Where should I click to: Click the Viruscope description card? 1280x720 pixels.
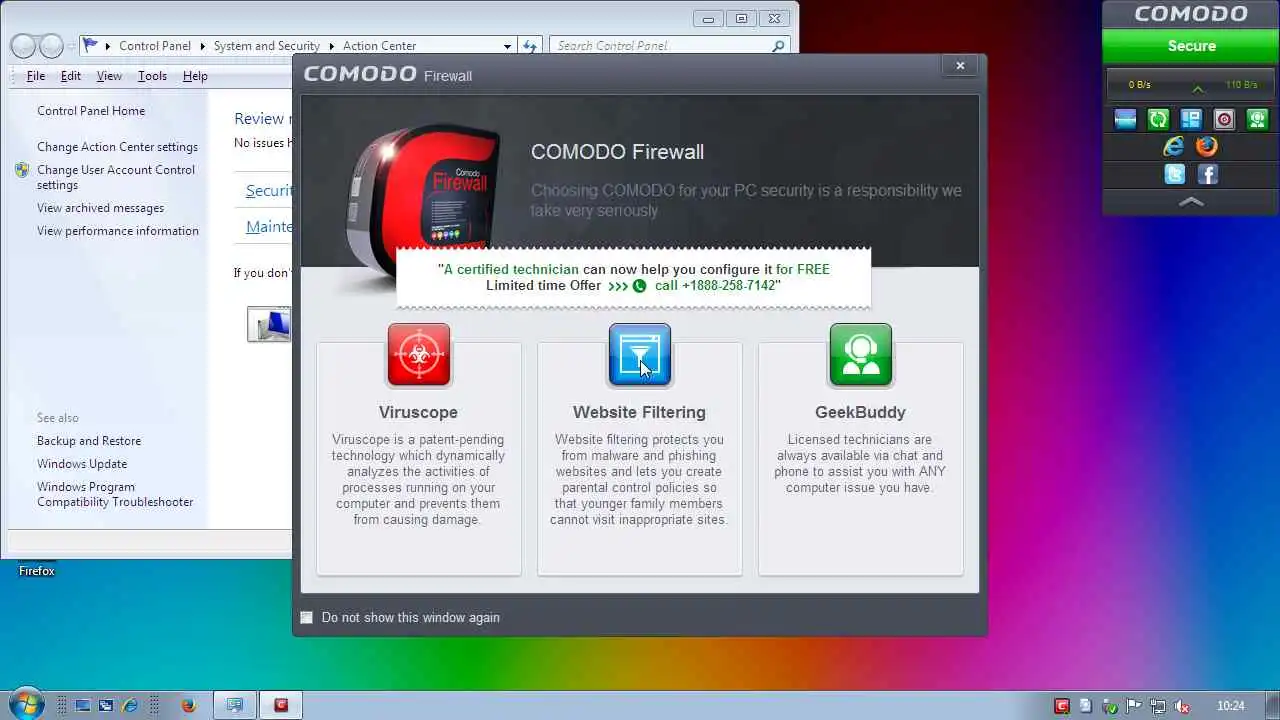[x=419, y=459]
